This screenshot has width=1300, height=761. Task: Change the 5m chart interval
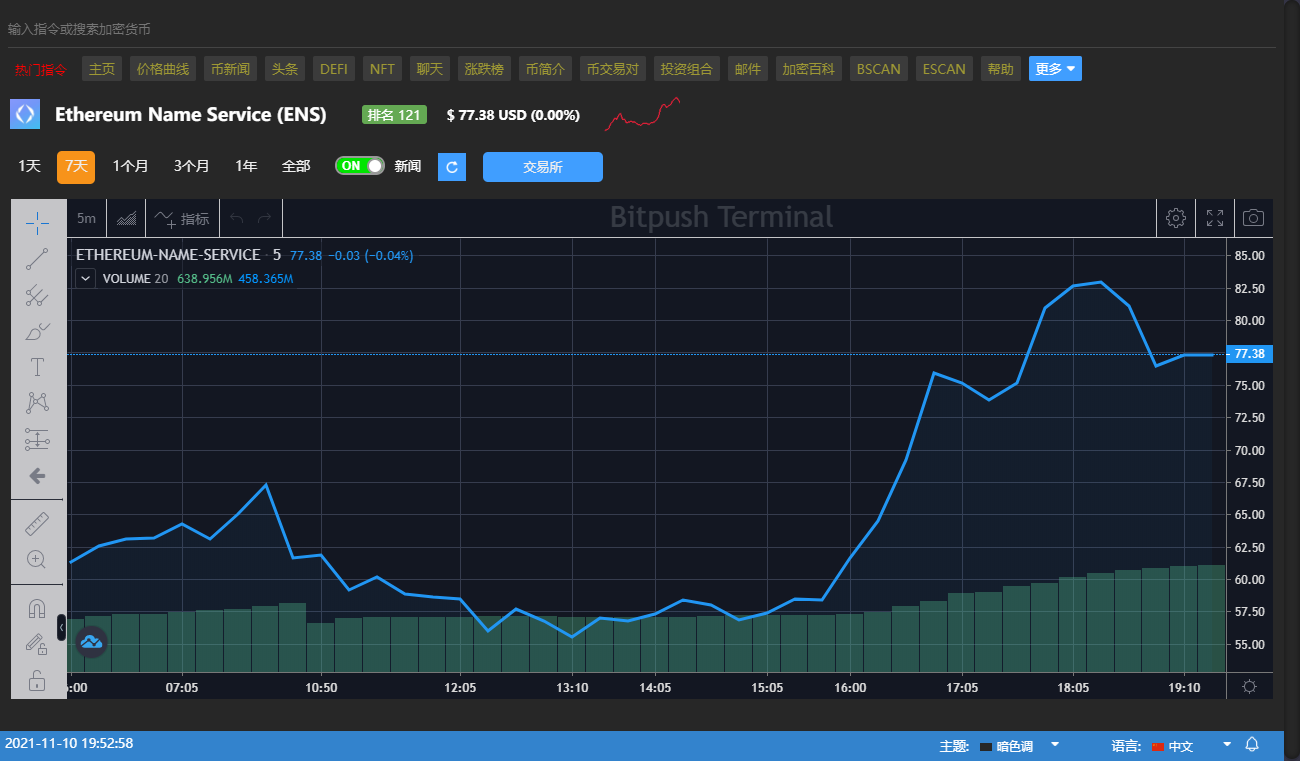point(87,218)
